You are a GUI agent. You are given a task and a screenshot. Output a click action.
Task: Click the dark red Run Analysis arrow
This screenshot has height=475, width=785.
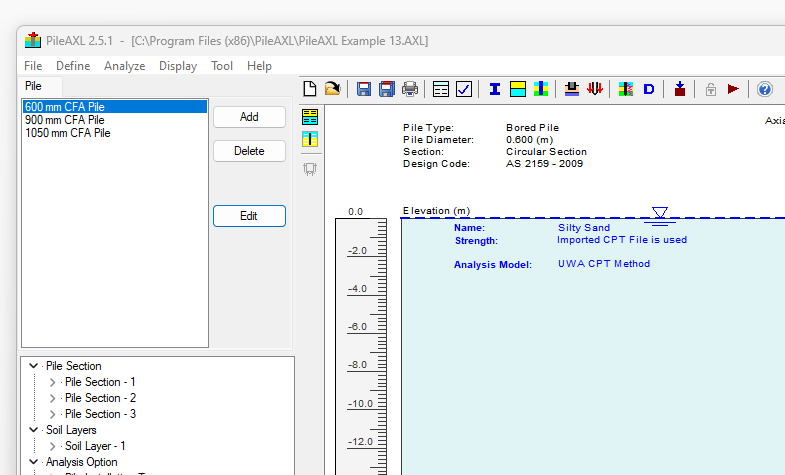[x=733, y=89]
